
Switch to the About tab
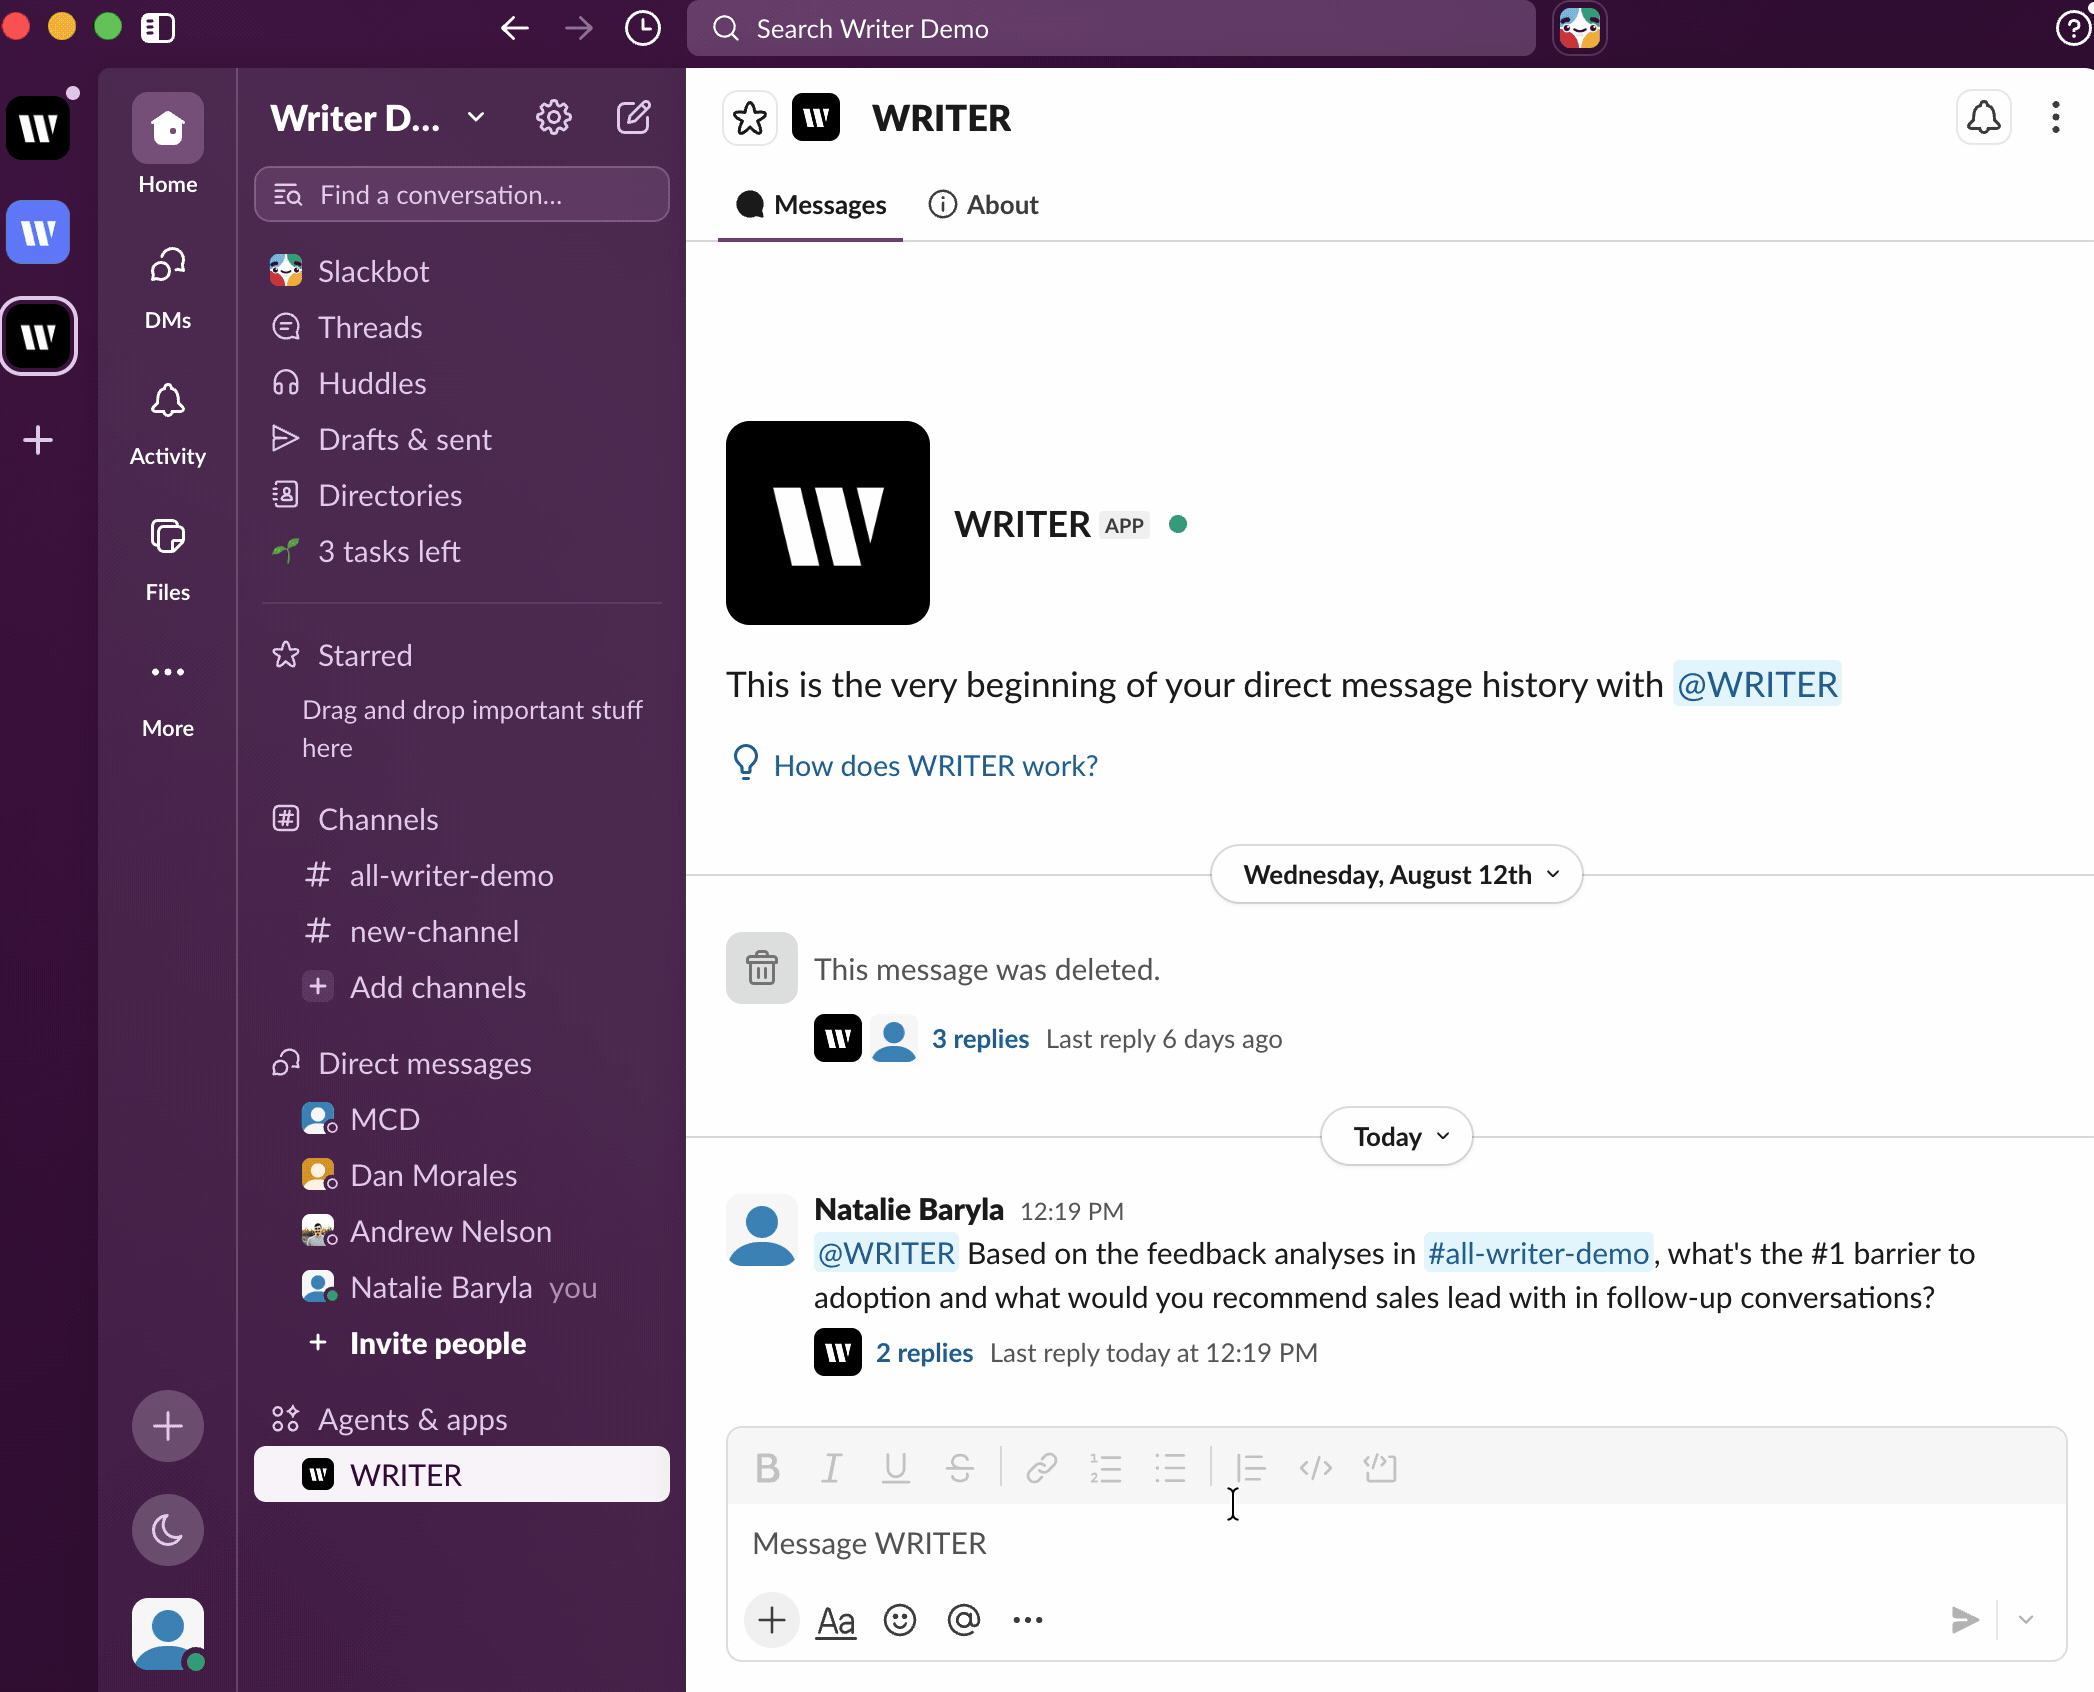click(x=983, y=205)
